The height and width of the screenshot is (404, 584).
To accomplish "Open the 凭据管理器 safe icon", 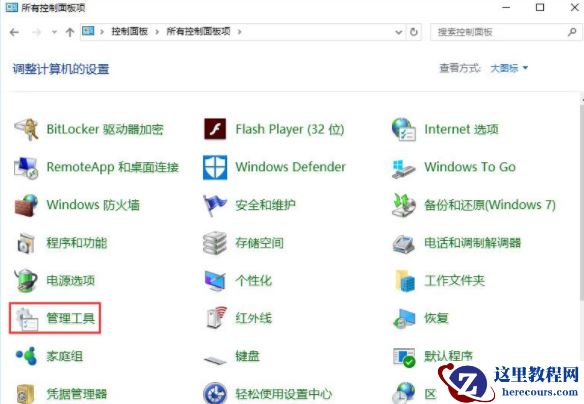I will [x=26, y=394].
